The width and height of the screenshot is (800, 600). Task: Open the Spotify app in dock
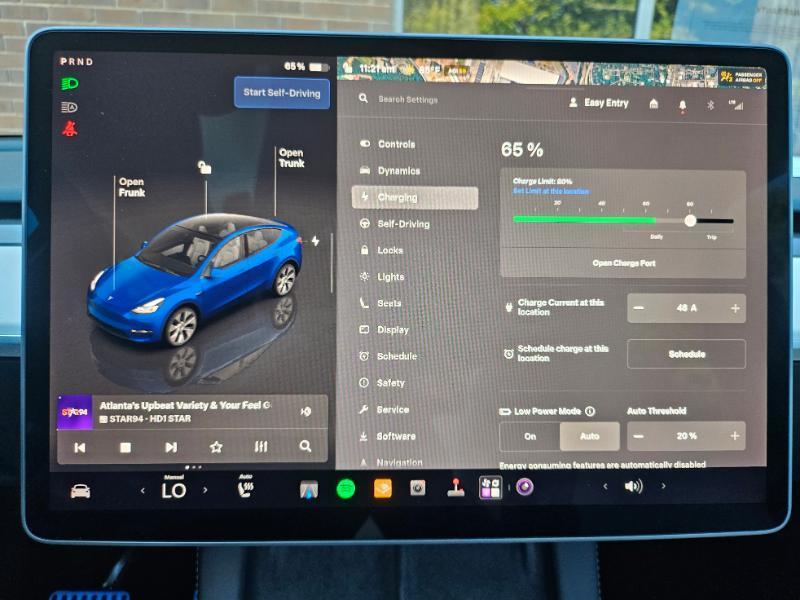point(345,489)
